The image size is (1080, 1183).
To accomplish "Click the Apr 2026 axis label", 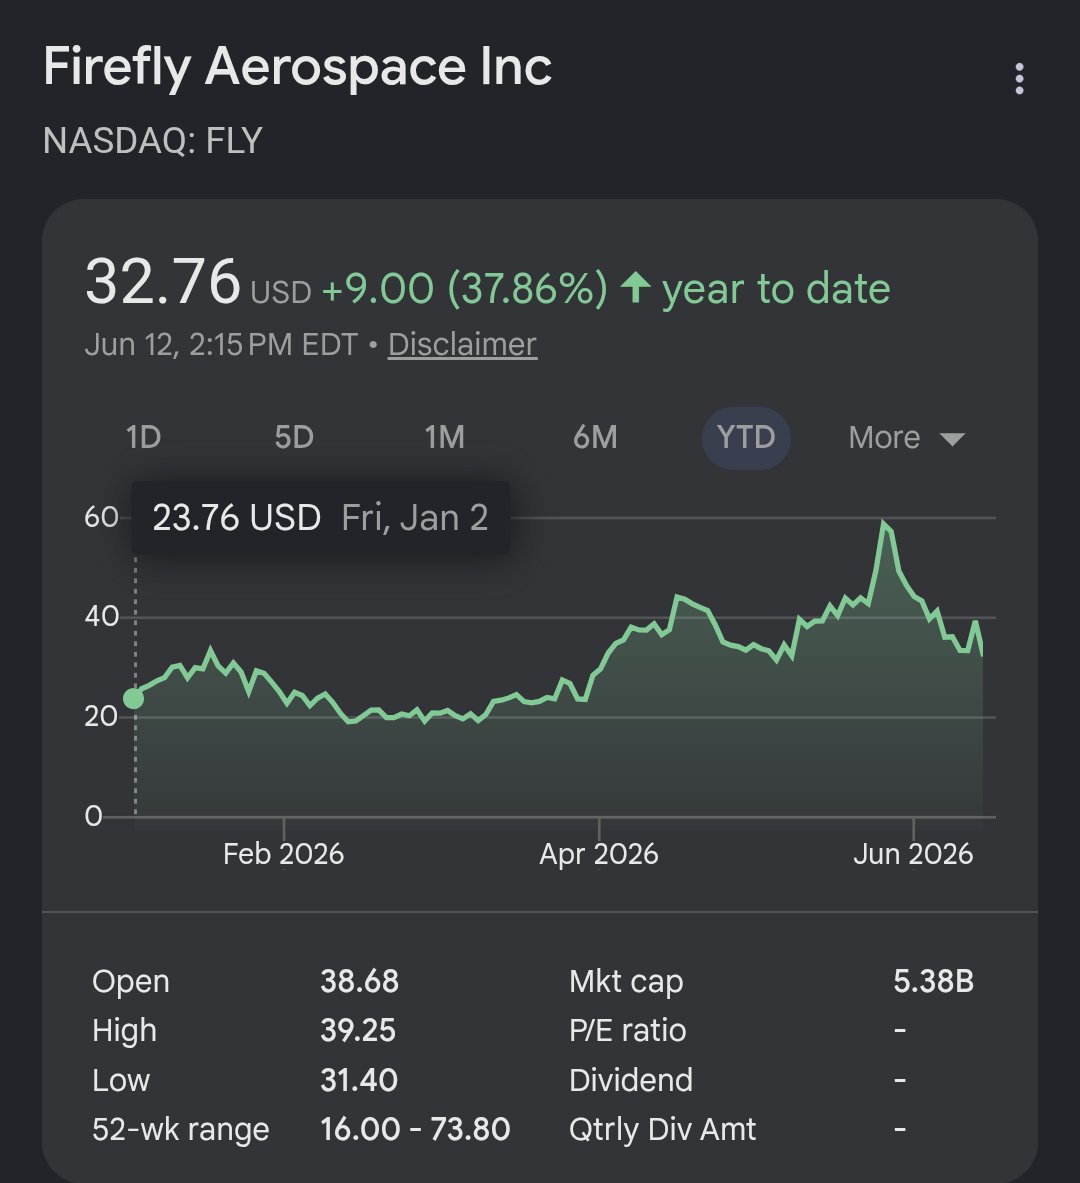I will 598,854.
